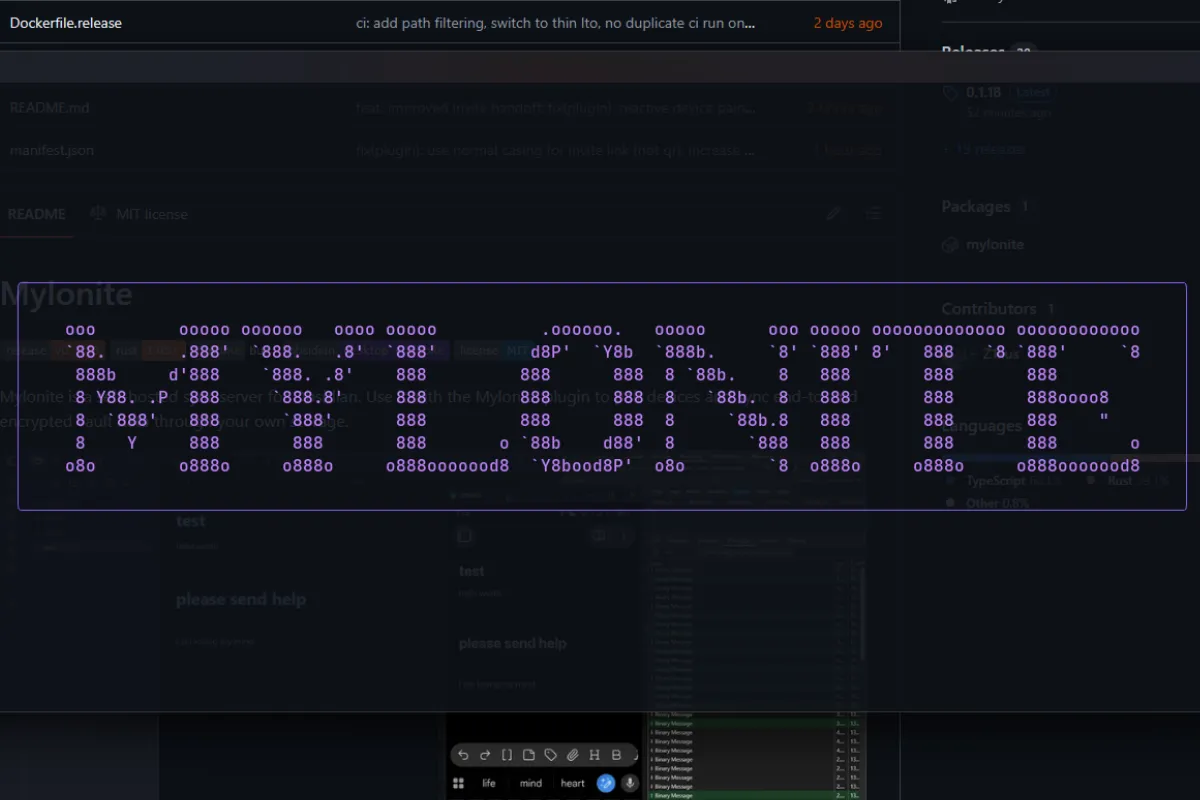Click the brackets icon in the editor toolbar

coord(507,755)
